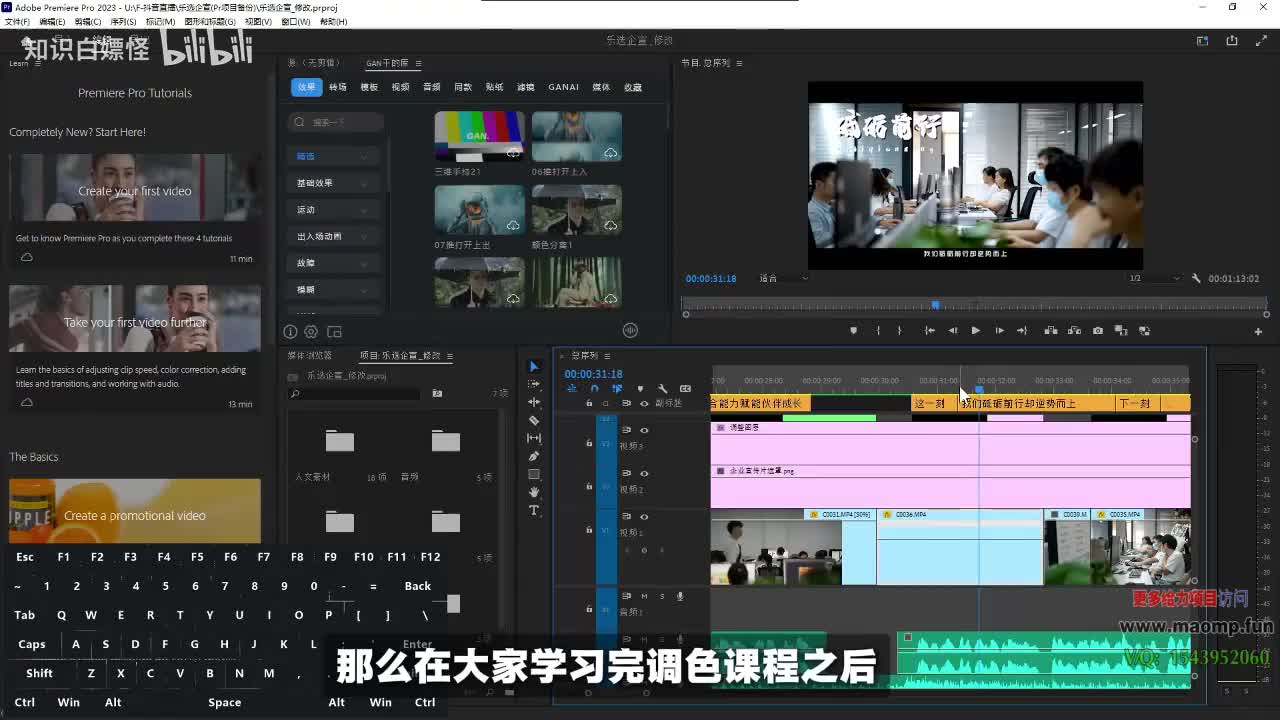Hide video track 3 with eye icon
Screen dimensions: 1280x720
pyautogui.click(x=644, y=430)
